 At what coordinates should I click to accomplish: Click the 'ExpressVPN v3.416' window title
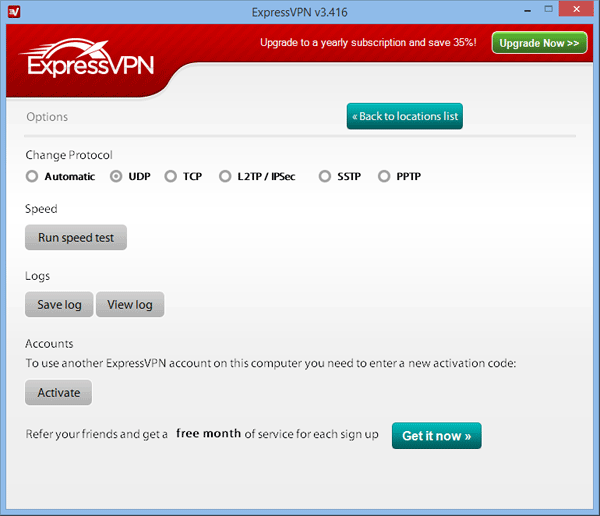tap(299, 13)
